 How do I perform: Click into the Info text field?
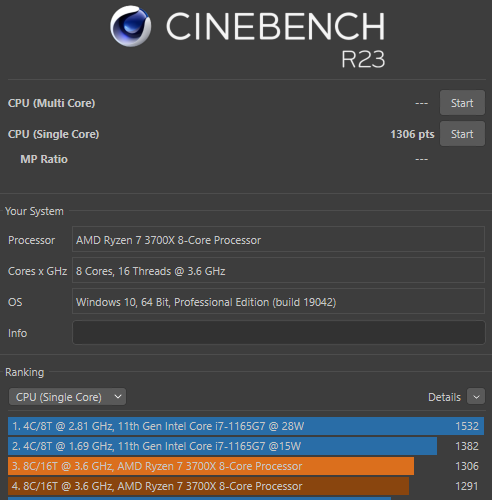coord(279,332)
